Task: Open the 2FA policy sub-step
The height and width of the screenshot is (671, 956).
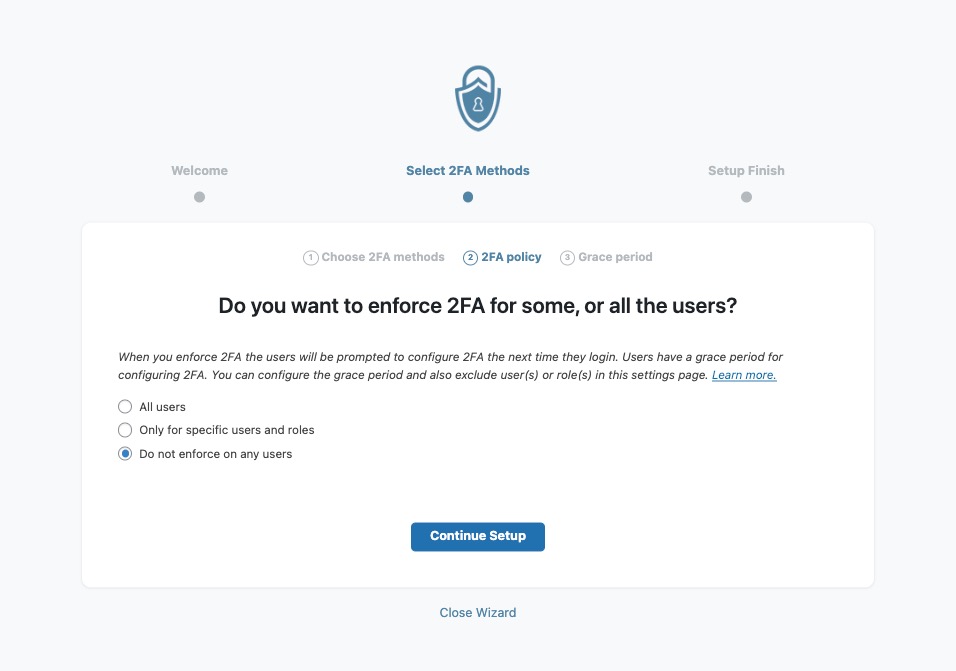Action: pyautogui.click(x=511, y=257)
